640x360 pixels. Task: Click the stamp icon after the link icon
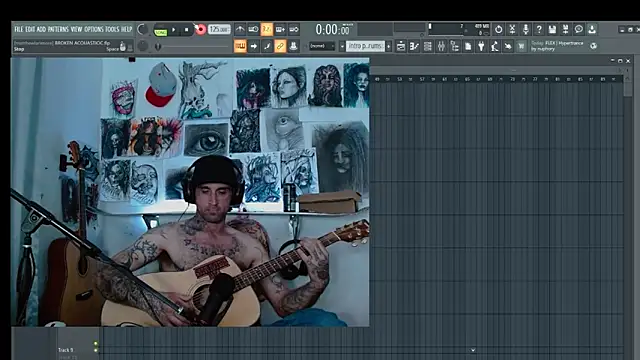click(x=293, y=46)
